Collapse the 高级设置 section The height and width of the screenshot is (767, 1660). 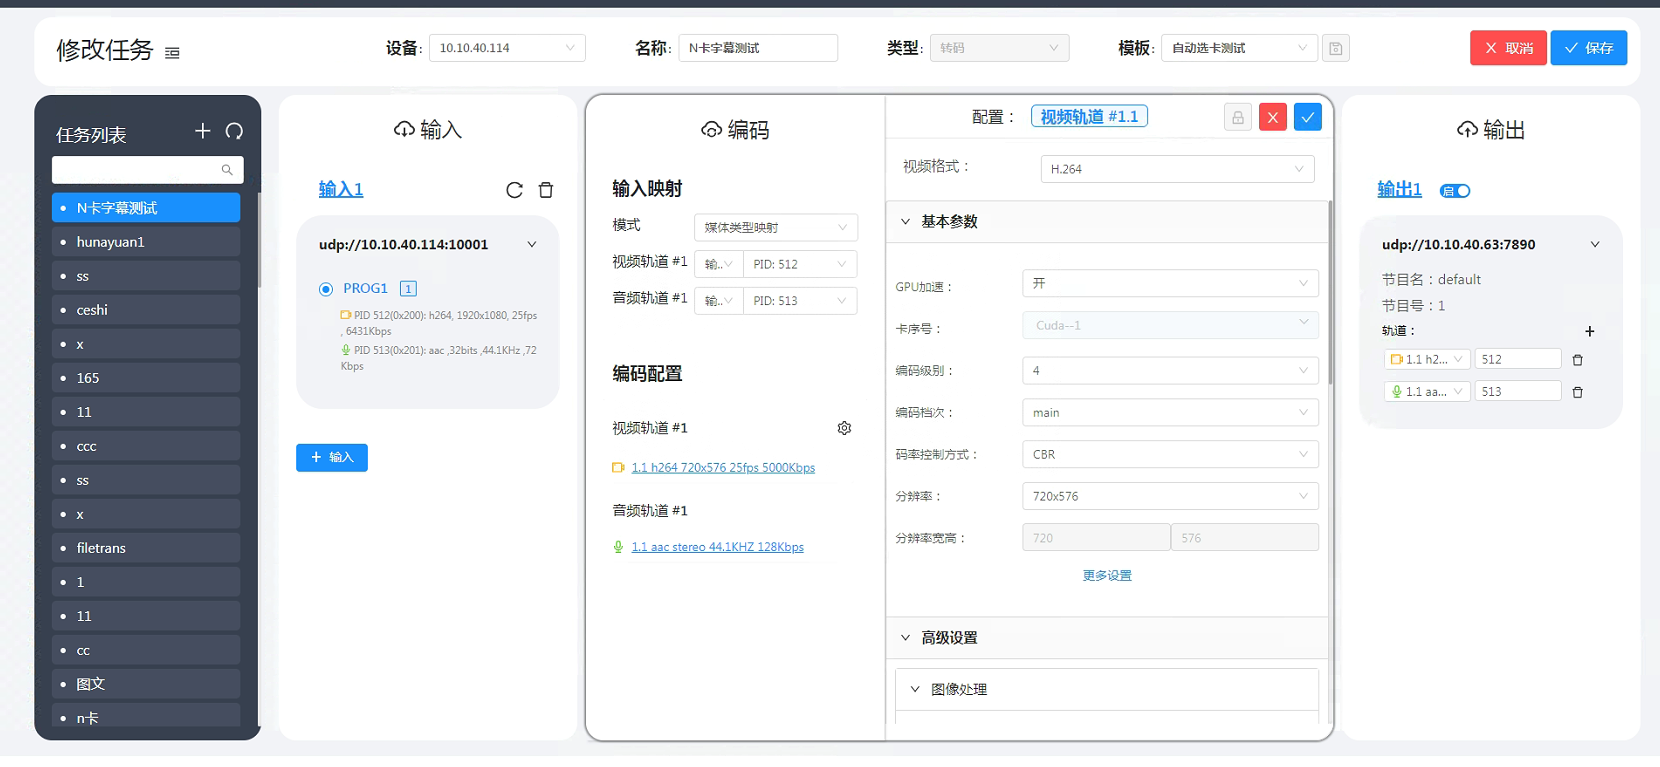[1107, 638]
